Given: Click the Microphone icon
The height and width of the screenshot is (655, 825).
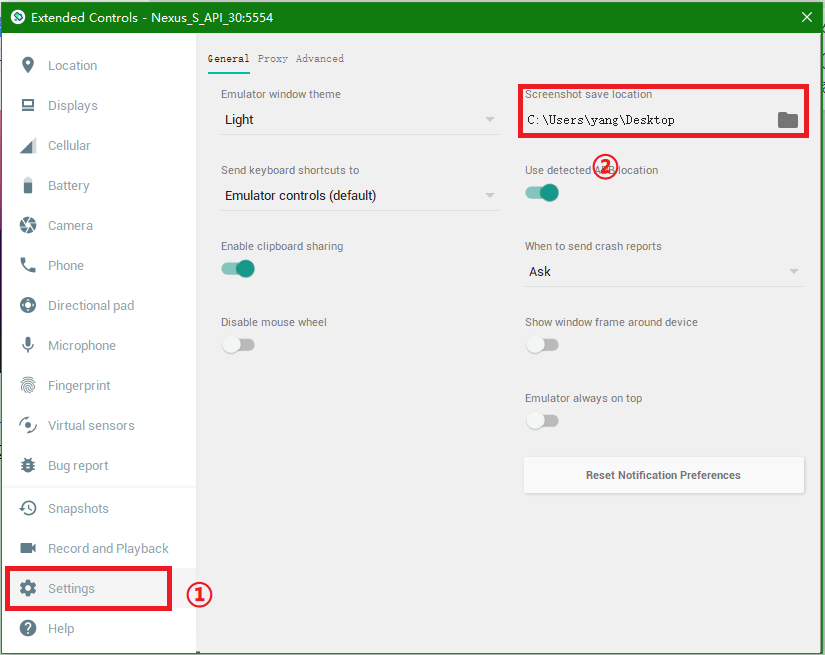Looking at the screenshot, I should [28, 345].
